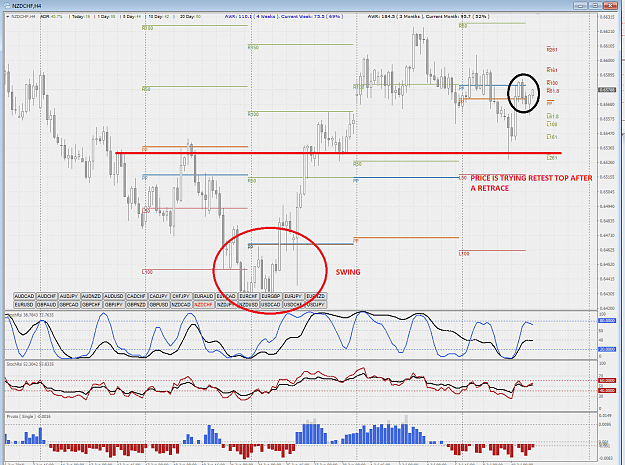The height and width of the screenshot is (465, 625).
Task: Load the GBPNZD symbol button
Action: click(x=136, y=305)
